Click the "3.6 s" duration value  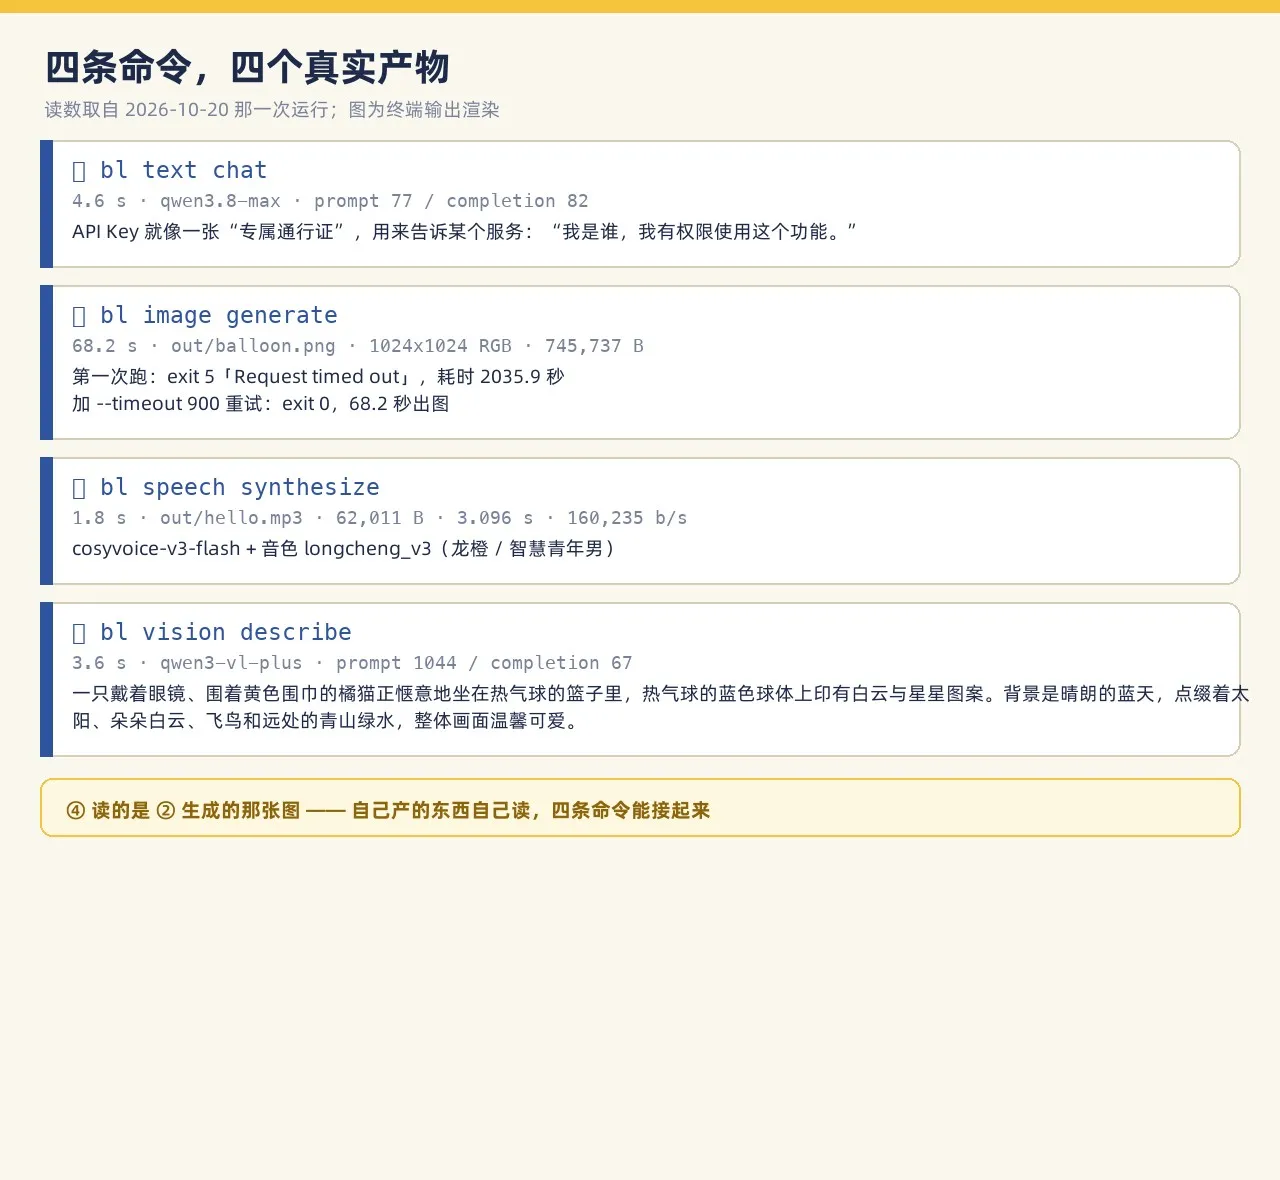99,663
